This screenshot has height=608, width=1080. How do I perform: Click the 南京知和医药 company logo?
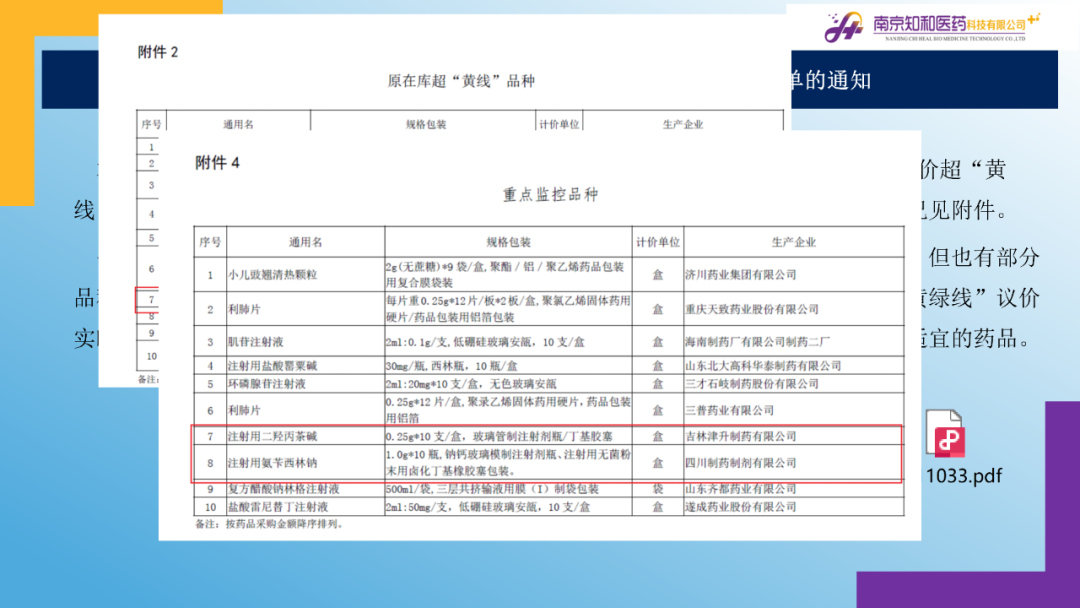pyautogui.click(x=932, y=27)
